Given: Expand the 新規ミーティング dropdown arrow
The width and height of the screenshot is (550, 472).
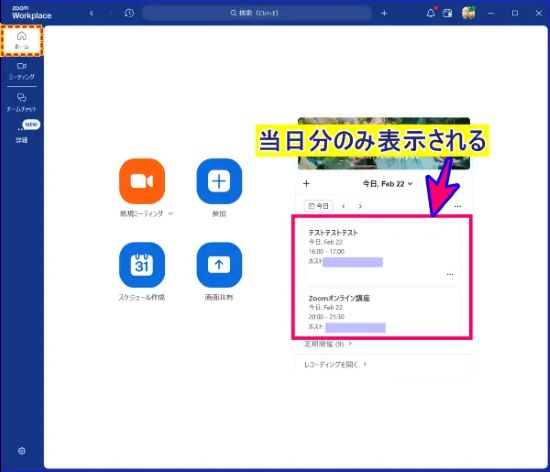Looking at the screenshot, I should click(171, 214).
